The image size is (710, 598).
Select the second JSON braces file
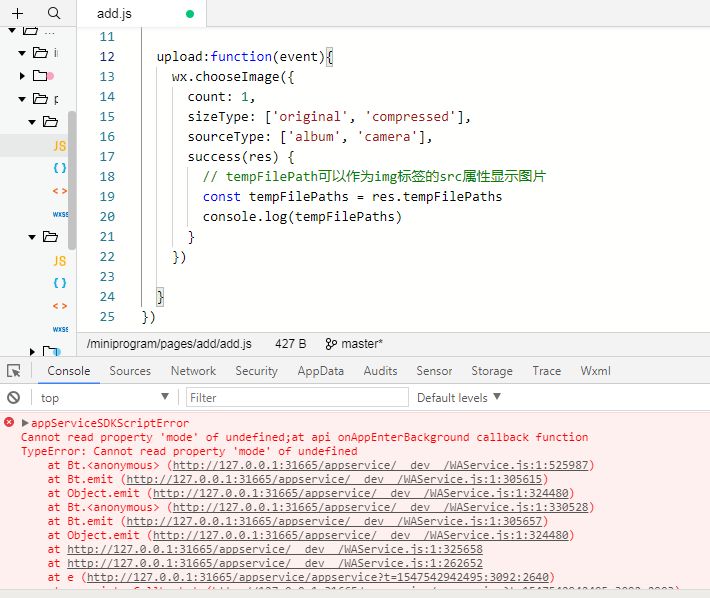coord(60,283)
